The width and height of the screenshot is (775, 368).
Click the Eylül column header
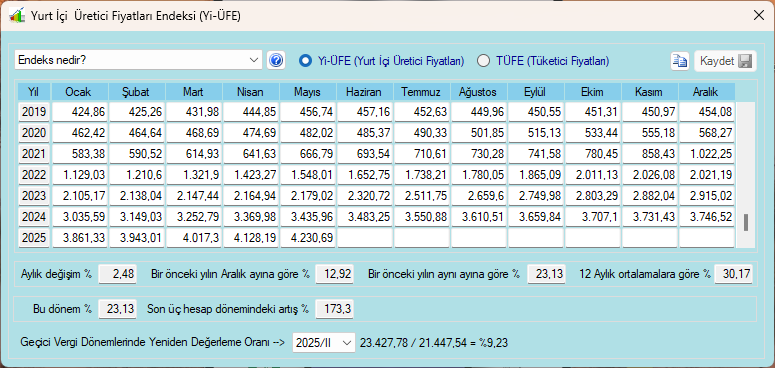click(536, 92)
